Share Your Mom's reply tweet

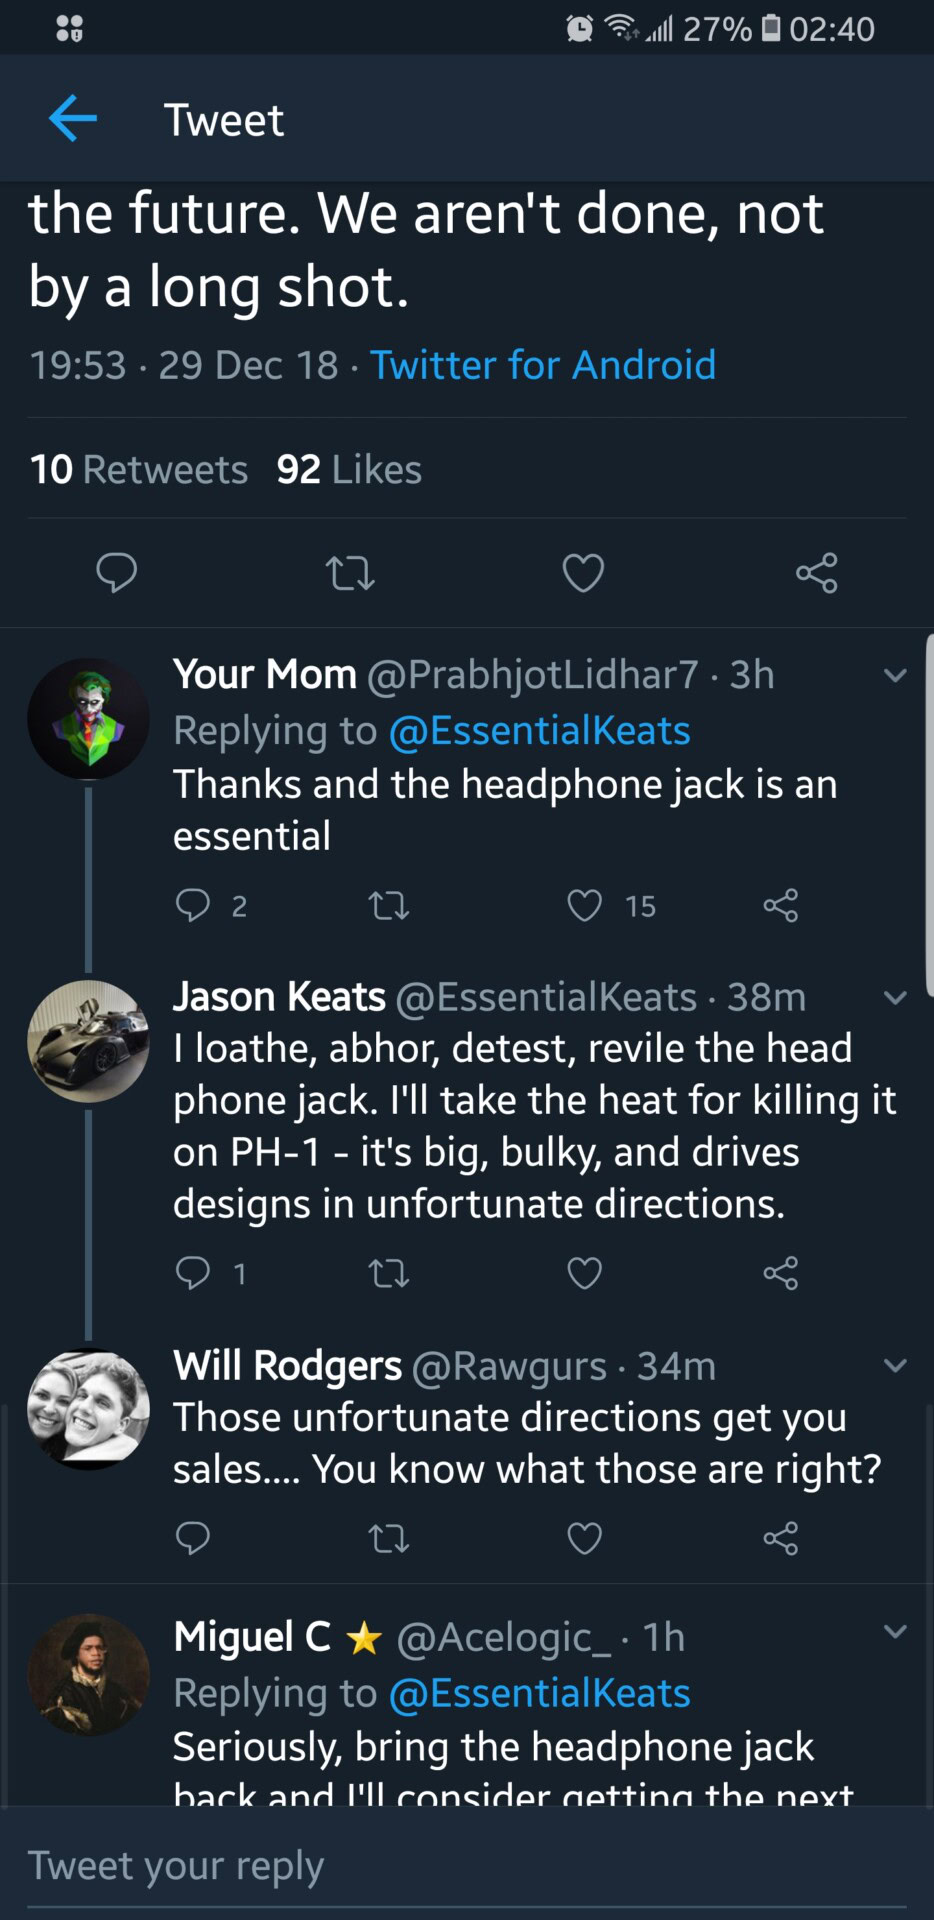(x=780, y=906)
